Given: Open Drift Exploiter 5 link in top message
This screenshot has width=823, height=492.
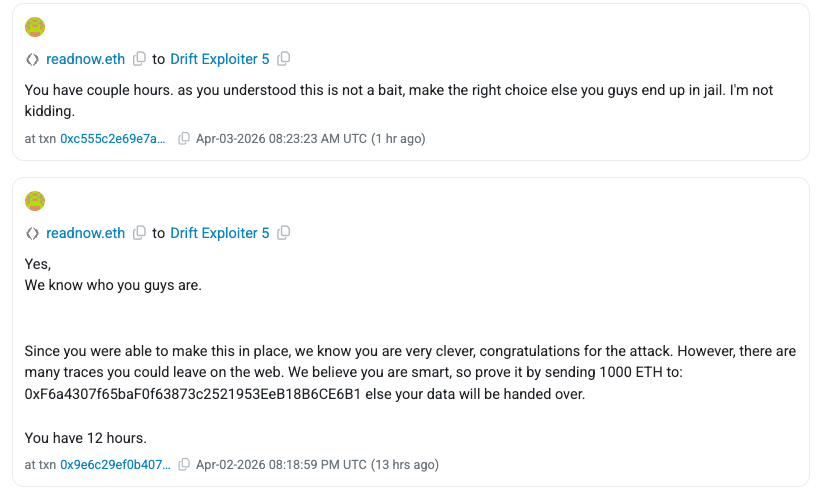Looking at the screenshot, I should click(220, 59).
